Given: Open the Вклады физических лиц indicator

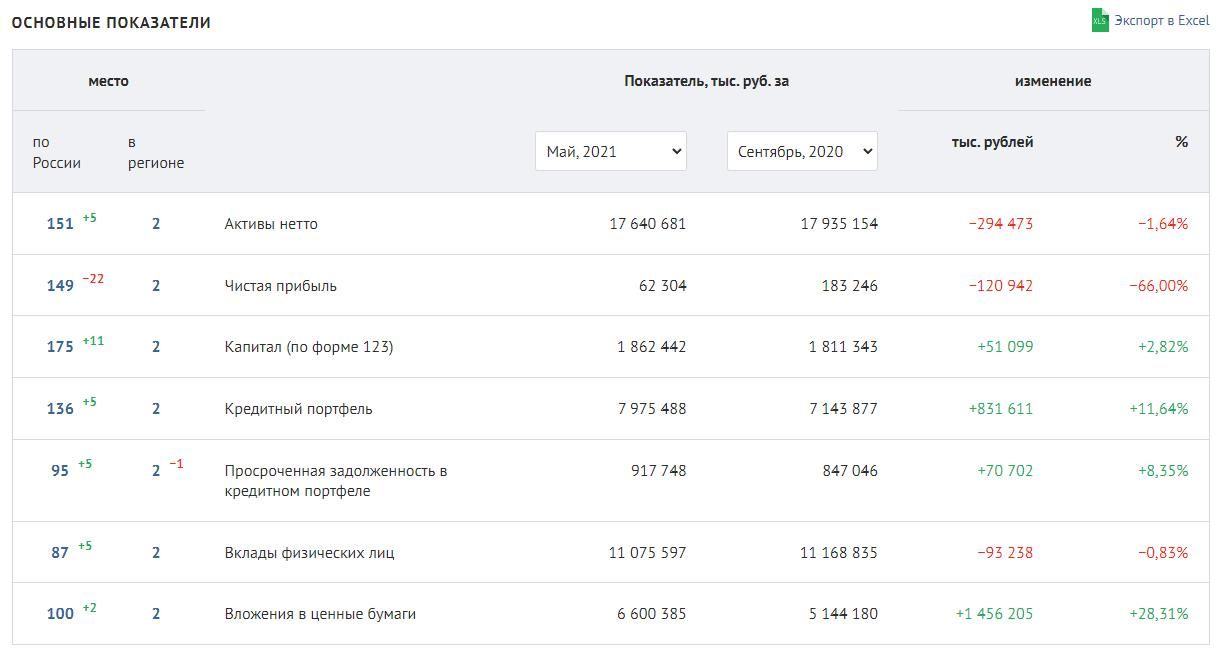Looking at the screenshot, I should click(310, 553).
